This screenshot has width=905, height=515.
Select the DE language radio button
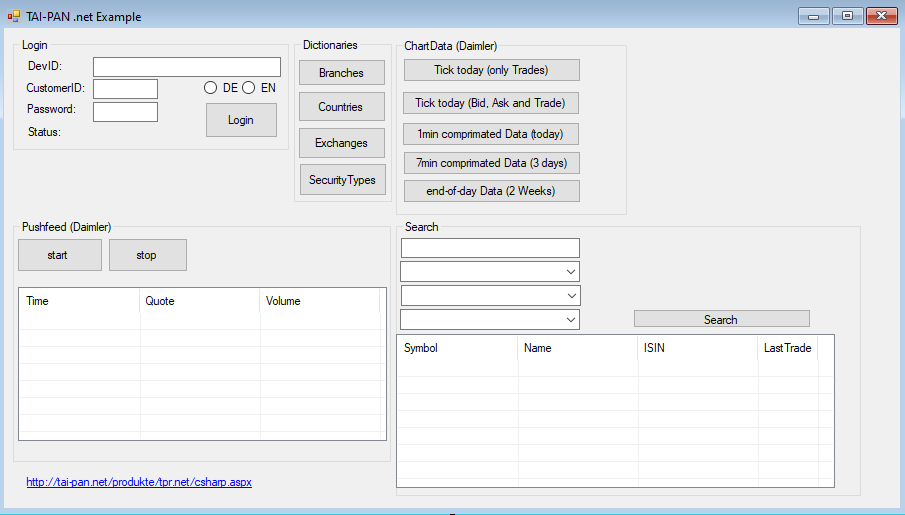(210, 88)
